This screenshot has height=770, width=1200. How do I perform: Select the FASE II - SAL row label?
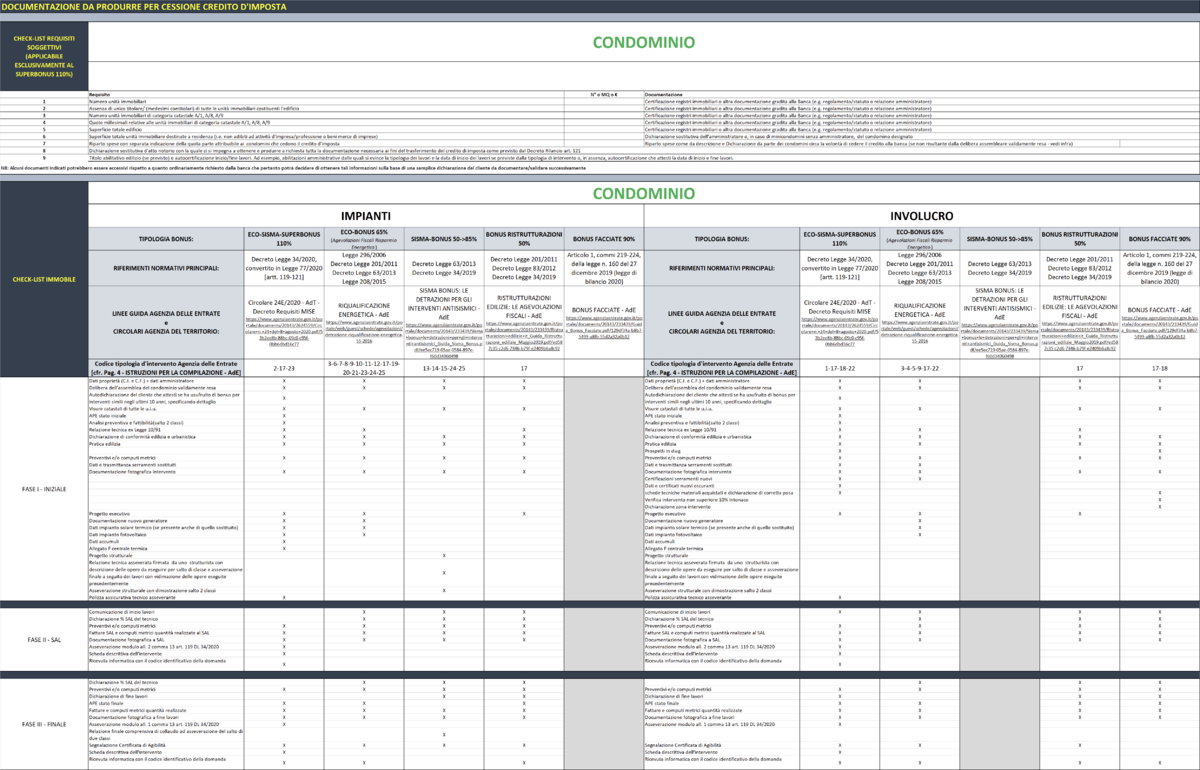point(43,638)
